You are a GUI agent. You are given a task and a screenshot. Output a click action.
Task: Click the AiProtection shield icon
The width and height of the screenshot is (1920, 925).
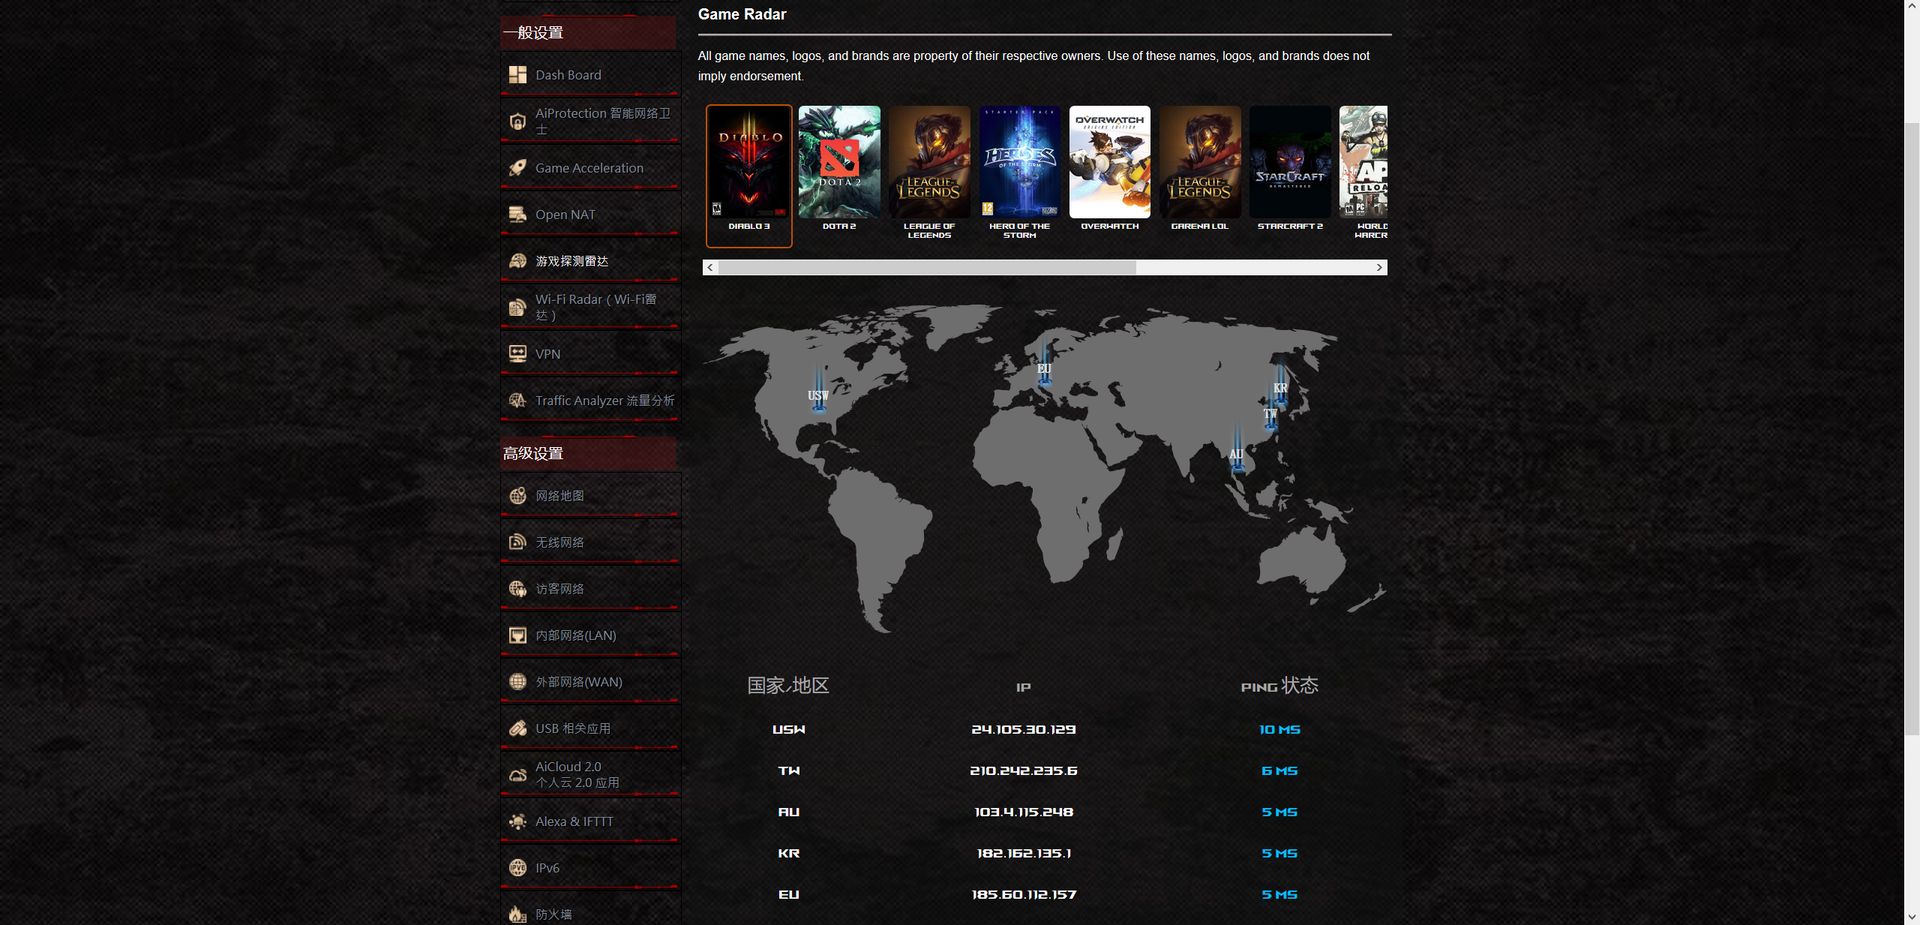(517, 121)
